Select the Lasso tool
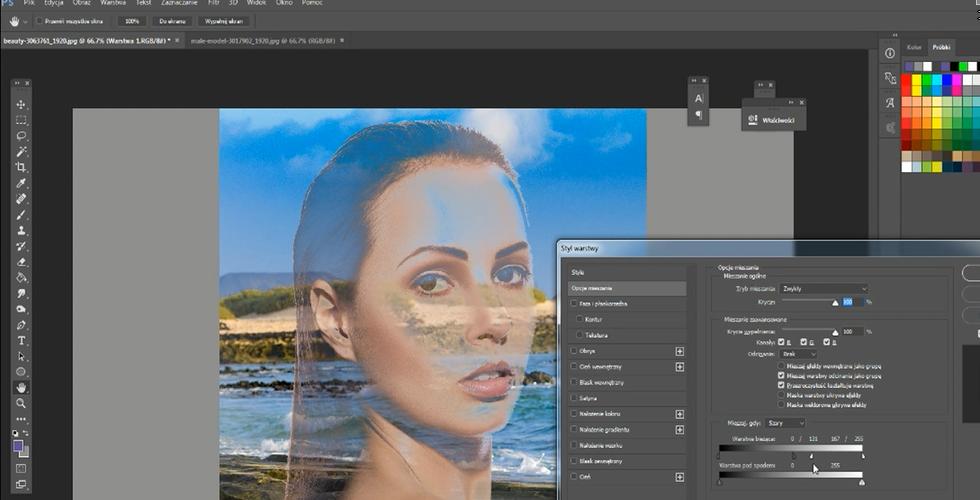The width and height of the screenshot is (980, 500). click(x=21, y=136)
